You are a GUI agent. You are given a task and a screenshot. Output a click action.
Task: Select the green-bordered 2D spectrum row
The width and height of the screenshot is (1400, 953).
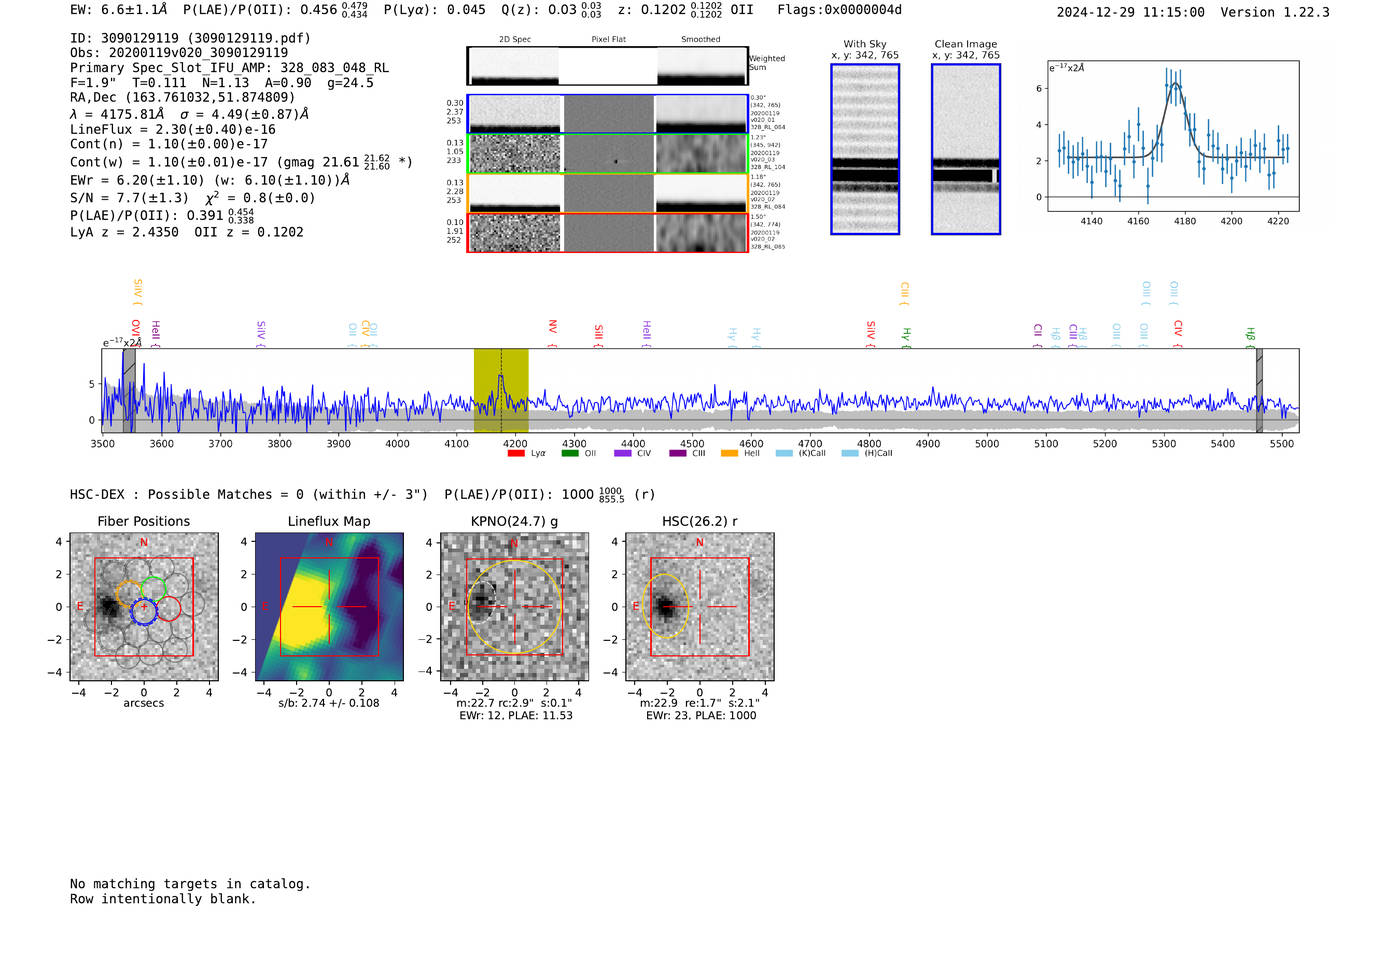click(608, 154)
